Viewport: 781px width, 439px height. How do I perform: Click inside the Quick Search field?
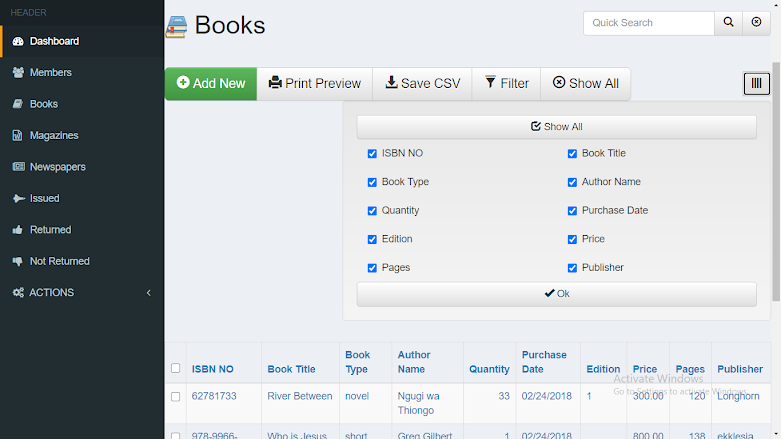pos(649,23)
